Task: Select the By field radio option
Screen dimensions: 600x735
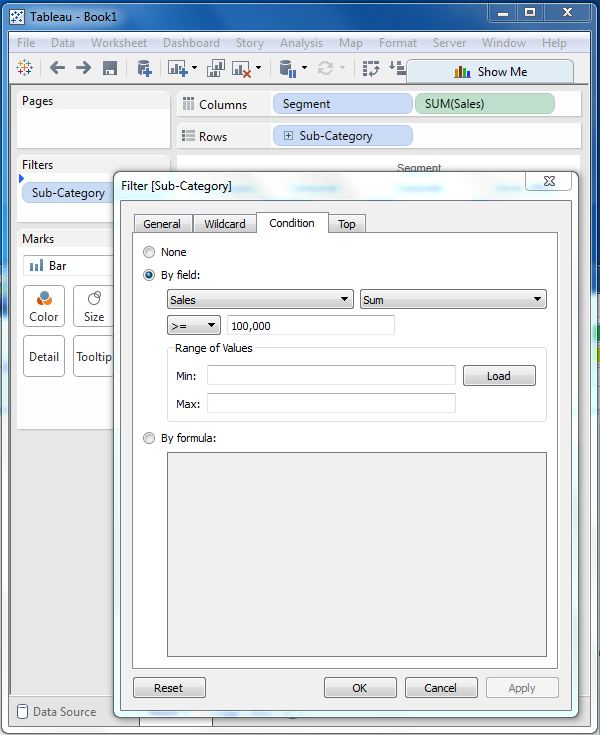Action: tap(149, 275)
